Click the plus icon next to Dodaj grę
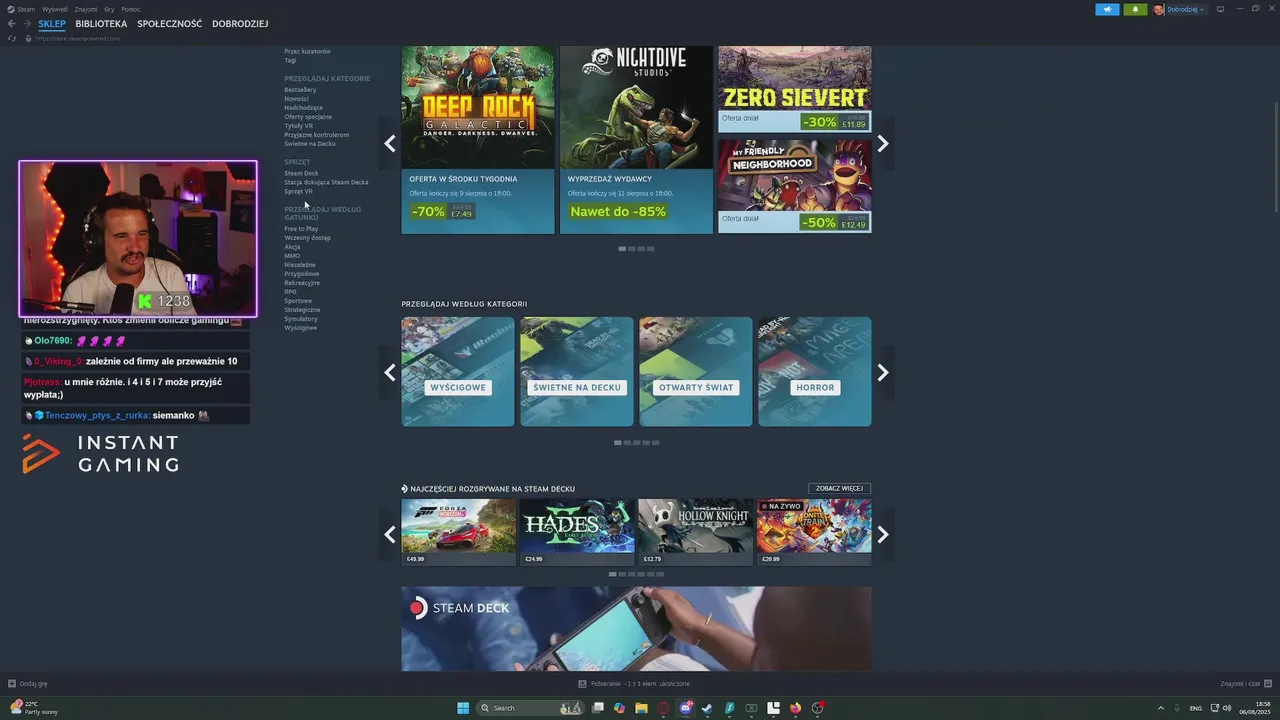 12,684
